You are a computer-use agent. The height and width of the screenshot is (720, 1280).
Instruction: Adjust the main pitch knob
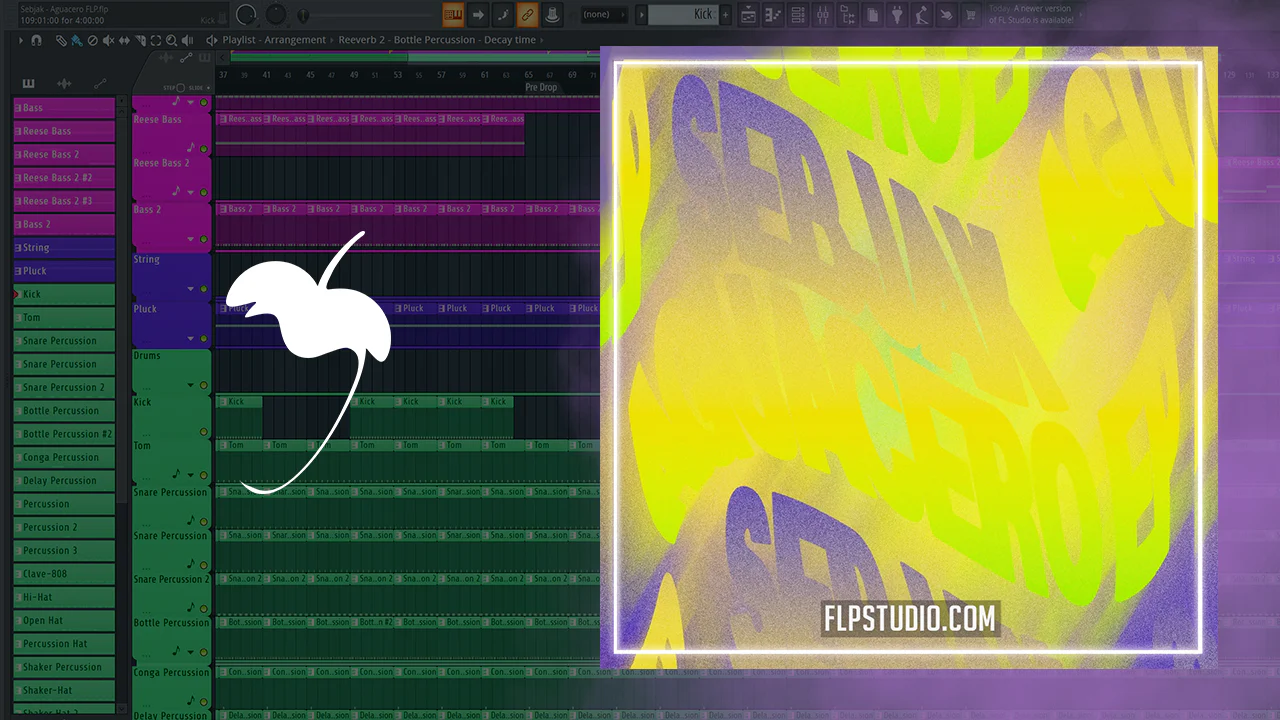(276, 15)
